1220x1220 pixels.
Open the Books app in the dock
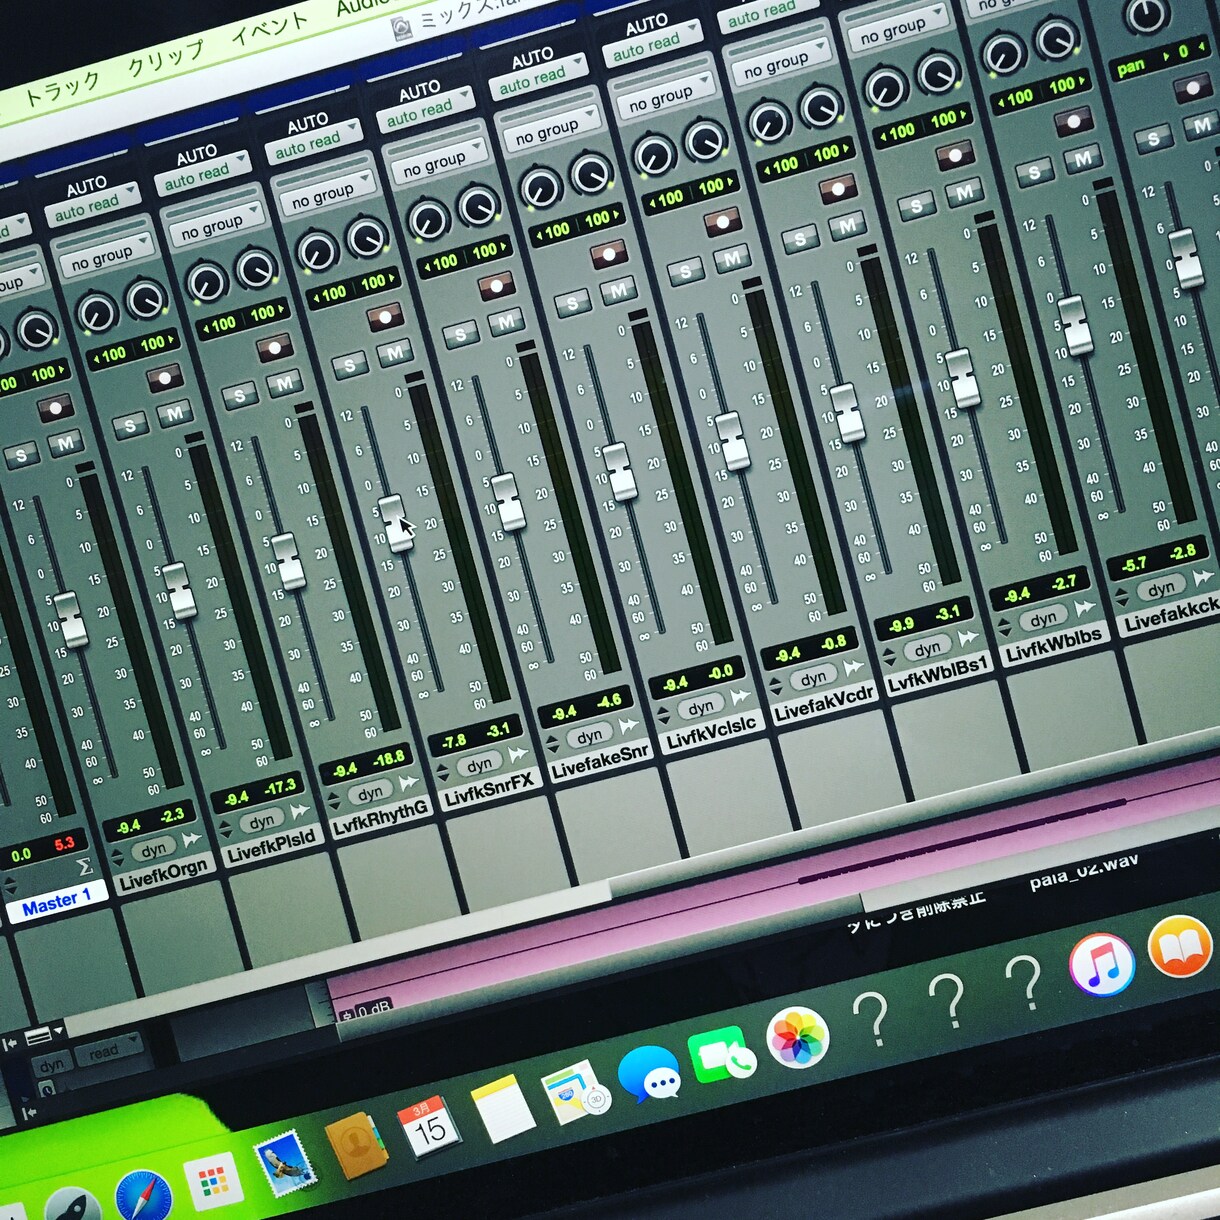pos(1181,946)
